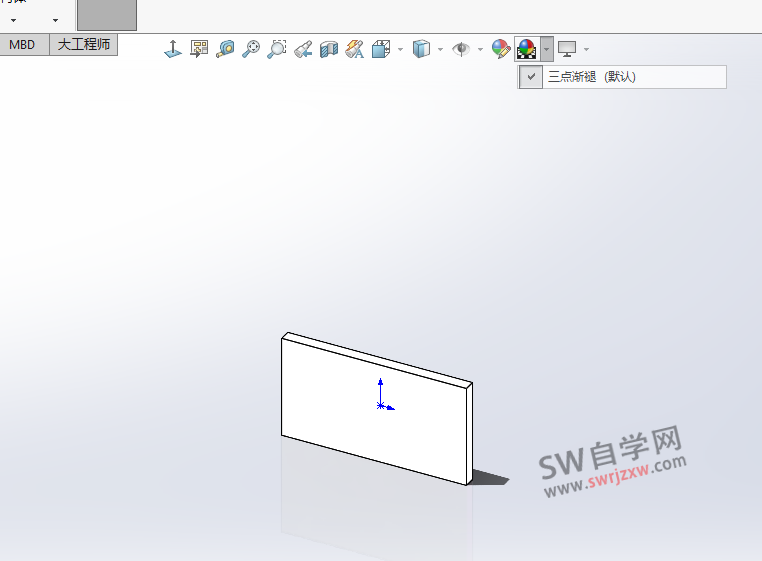Switch to the MBD tab
The height and width of the screenshot is (561, 762).
[24, 45]
